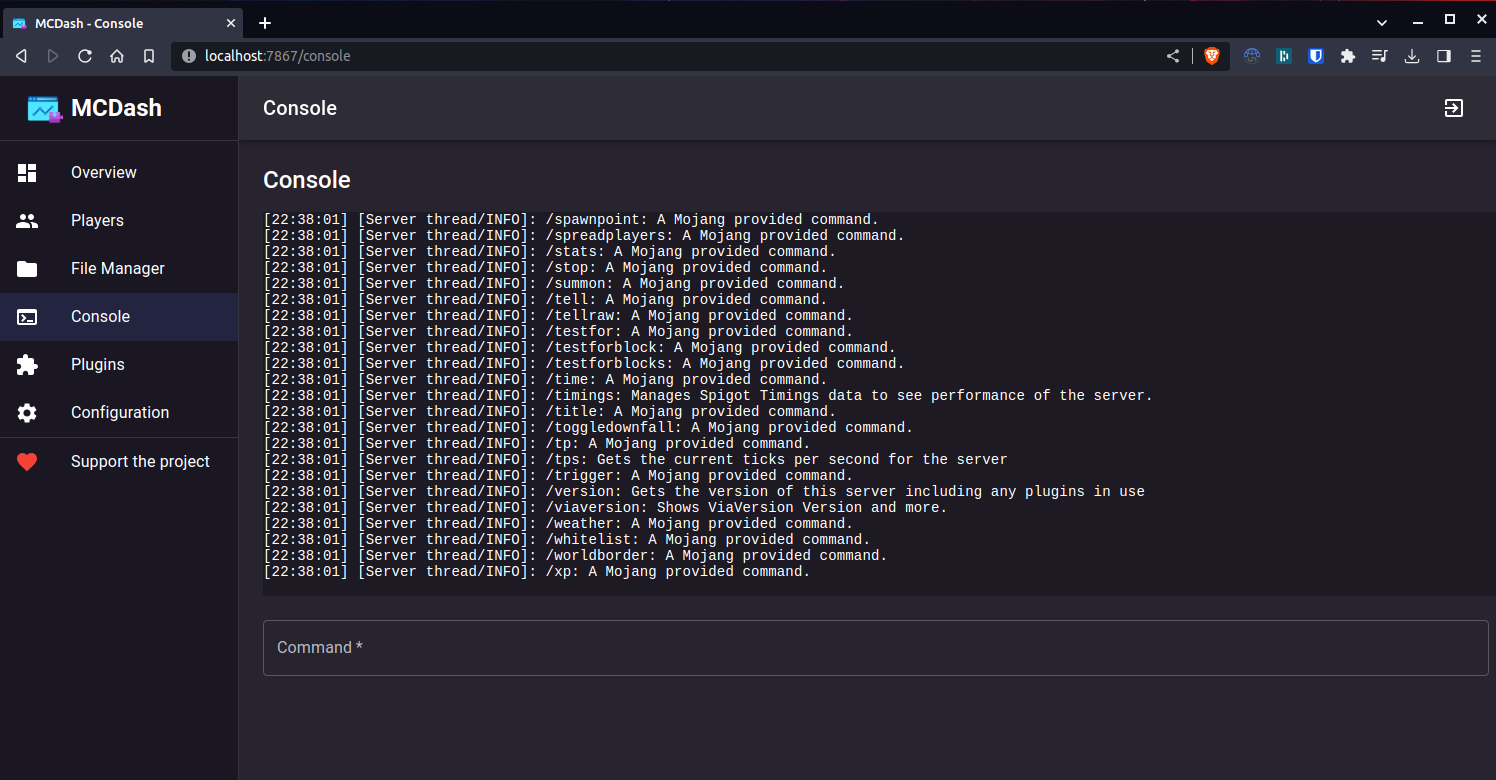Open the media playlist control icon
The width and height of the screenshot is (1496, 780).
(1380, 57)
